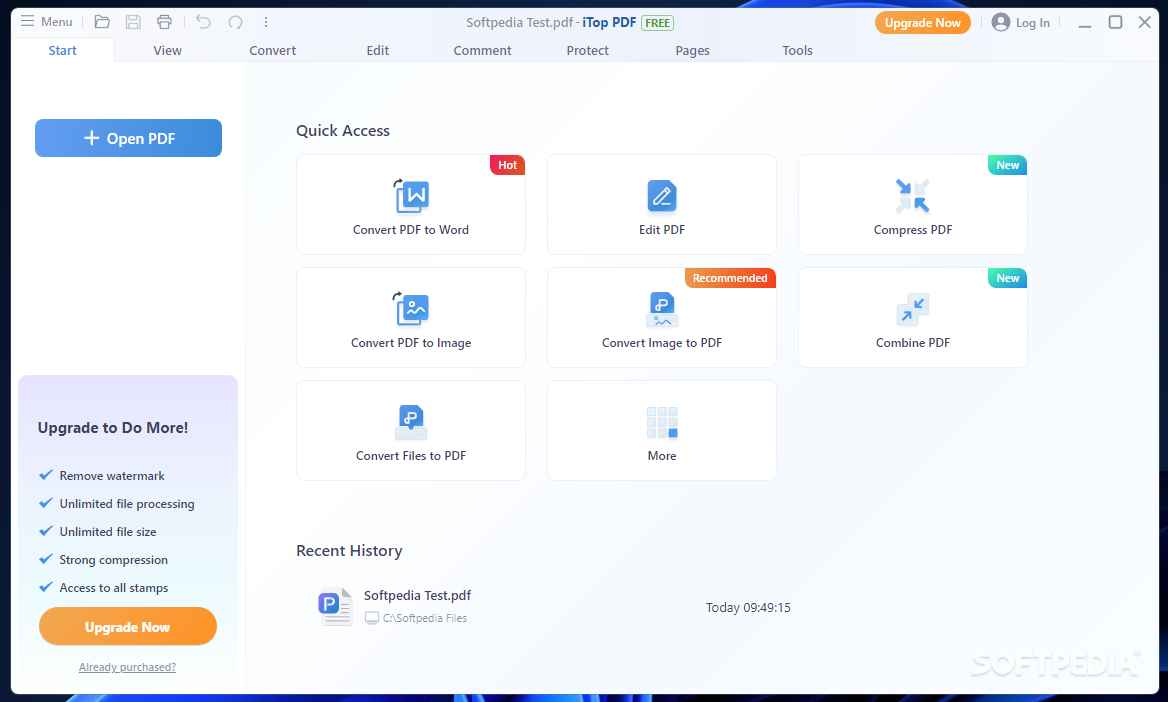Start Convert Image to PDF
Image resolution: width=1168 pixels, height=702 pixels.
point(661,318)
